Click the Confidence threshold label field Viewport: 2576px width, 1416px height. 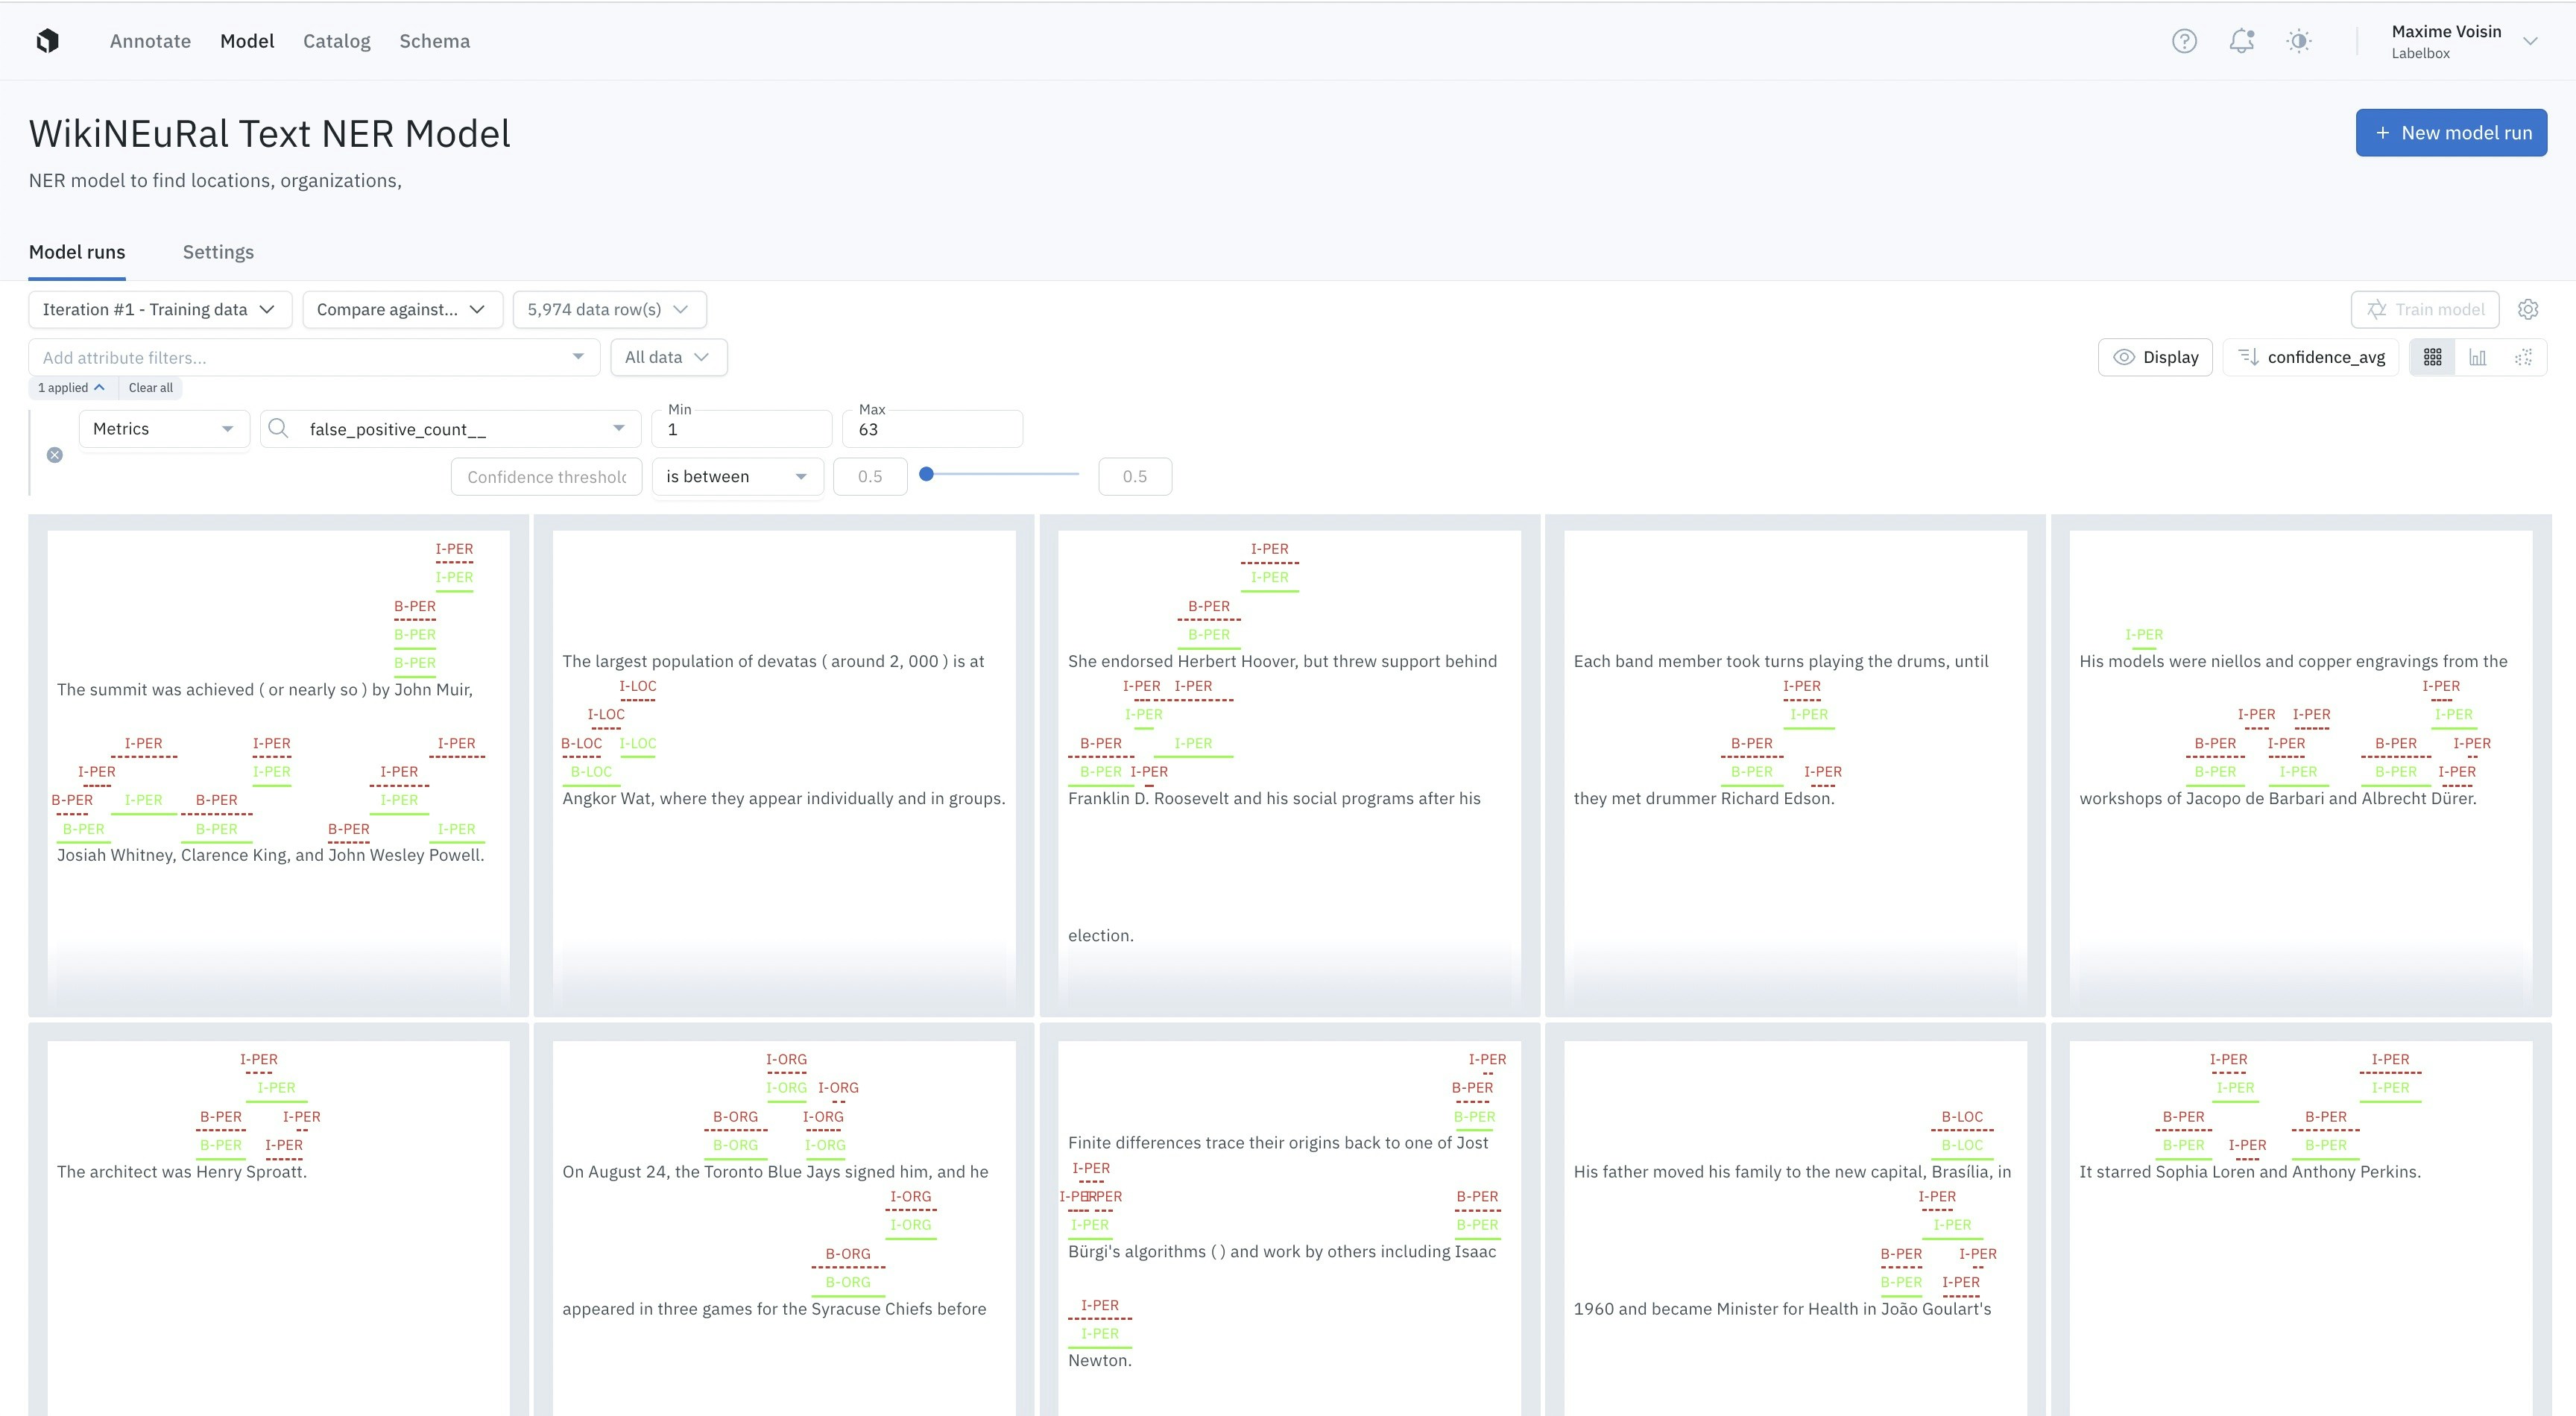coord(546,477)
